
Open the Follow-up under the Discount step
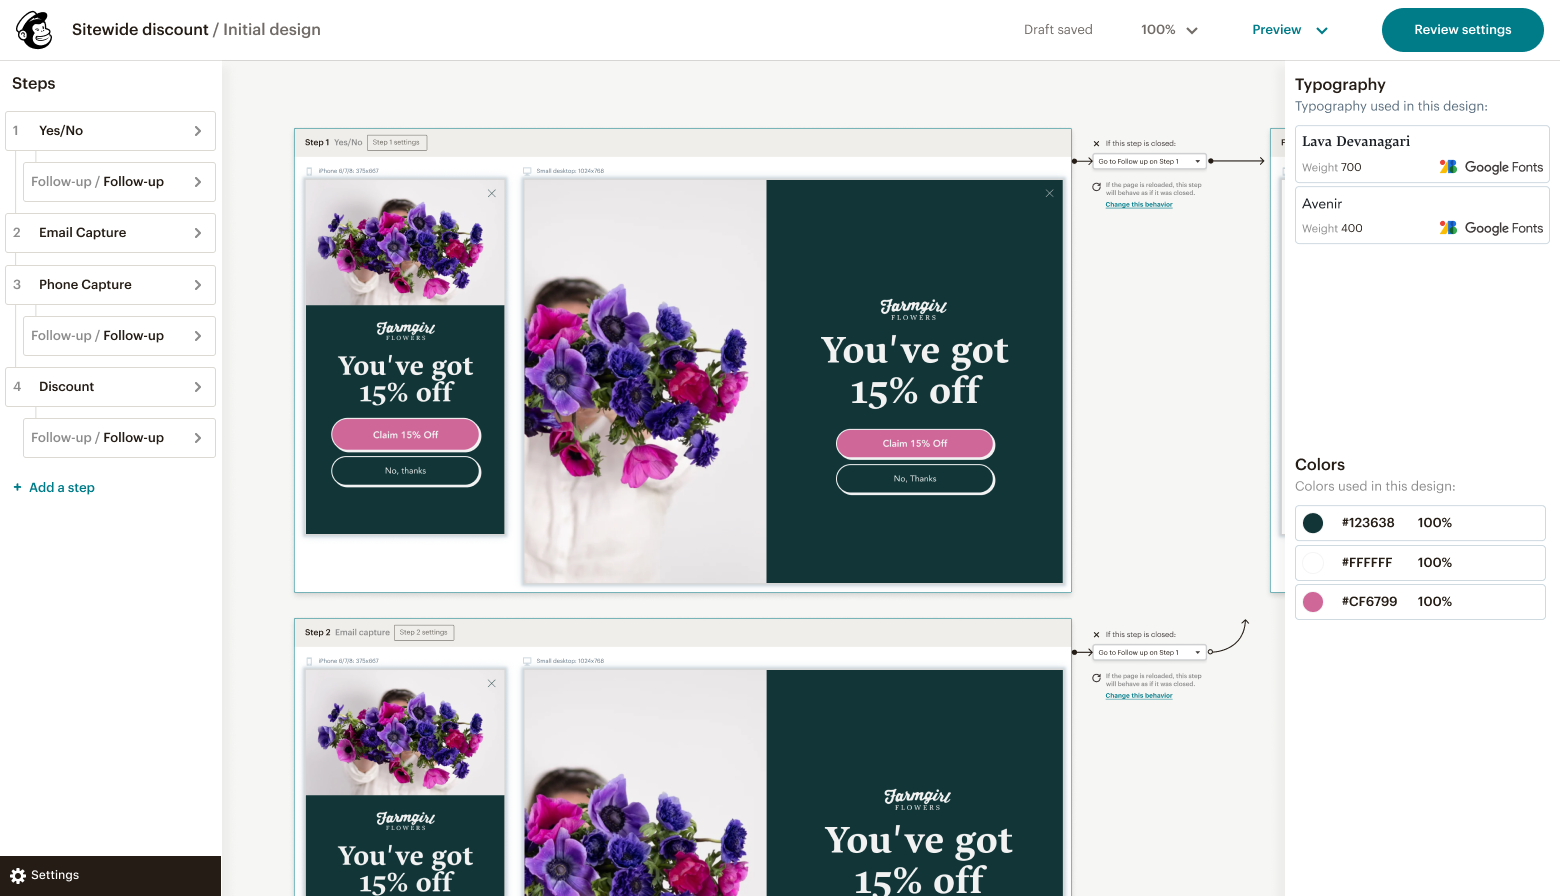(x=118, y=437)
